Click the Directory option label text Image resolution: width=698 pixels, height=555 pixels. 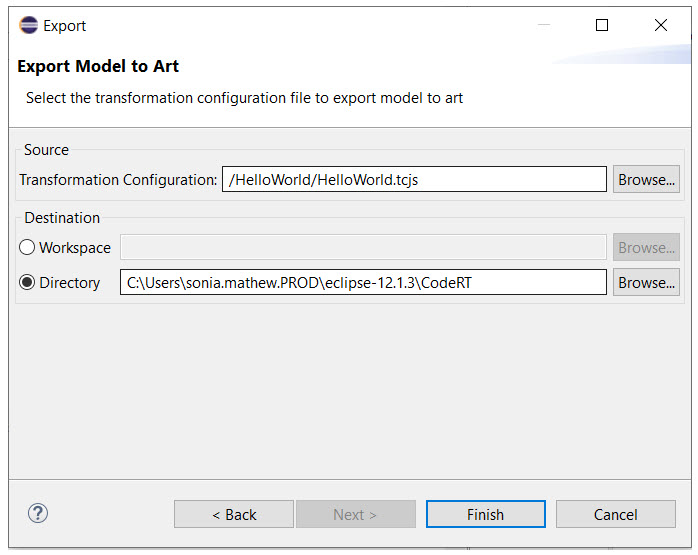coord(69,283)
